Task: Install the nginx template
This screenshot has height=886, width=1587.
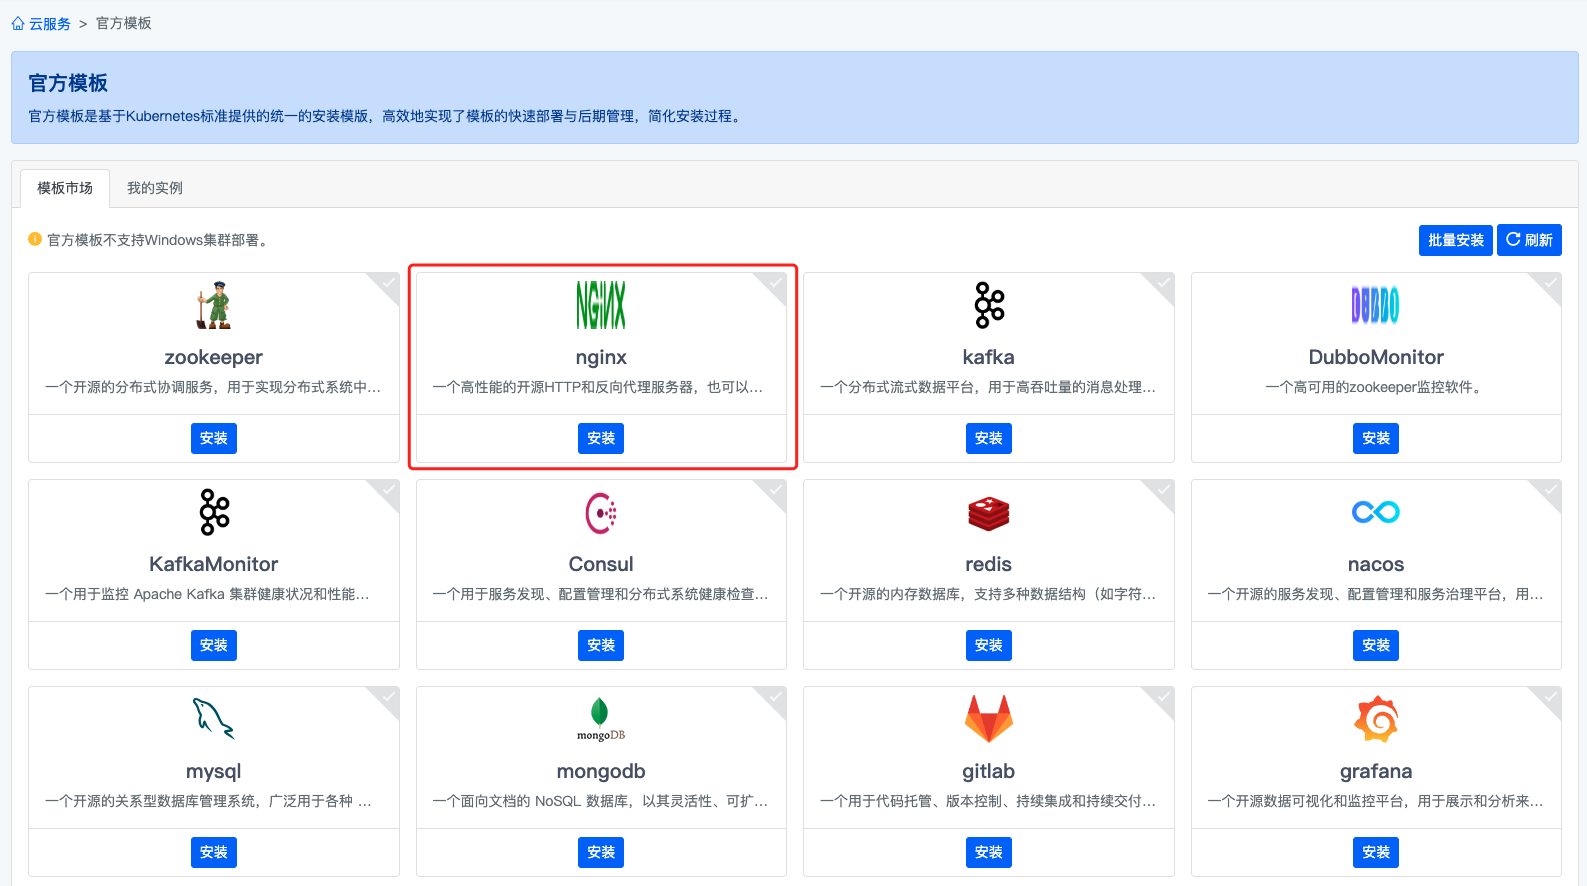Action: point(601,438)
